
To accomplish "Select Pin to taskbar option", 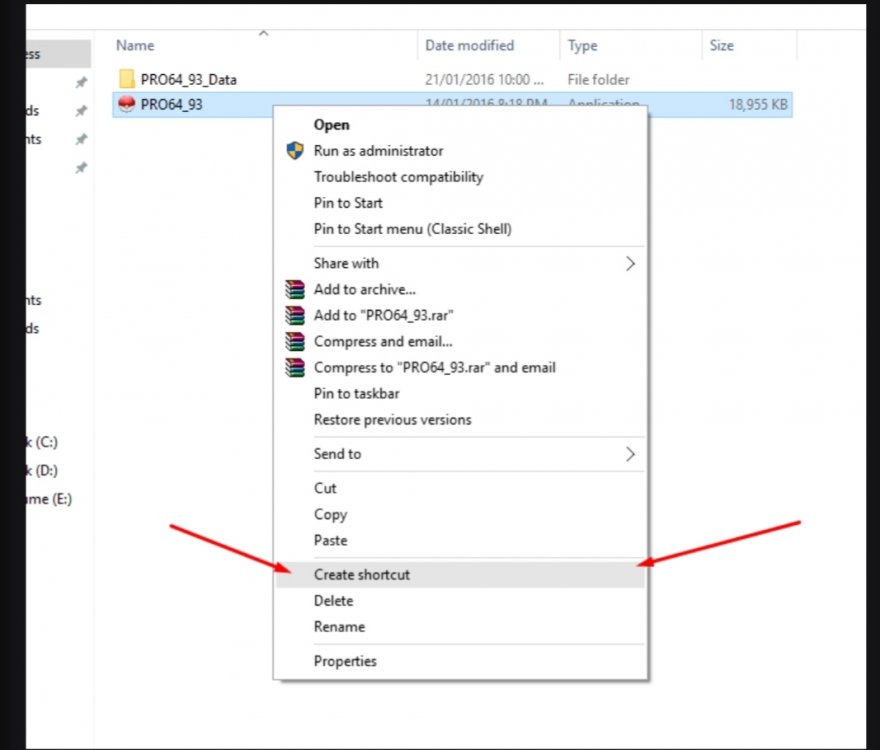I will coord(356,393).
